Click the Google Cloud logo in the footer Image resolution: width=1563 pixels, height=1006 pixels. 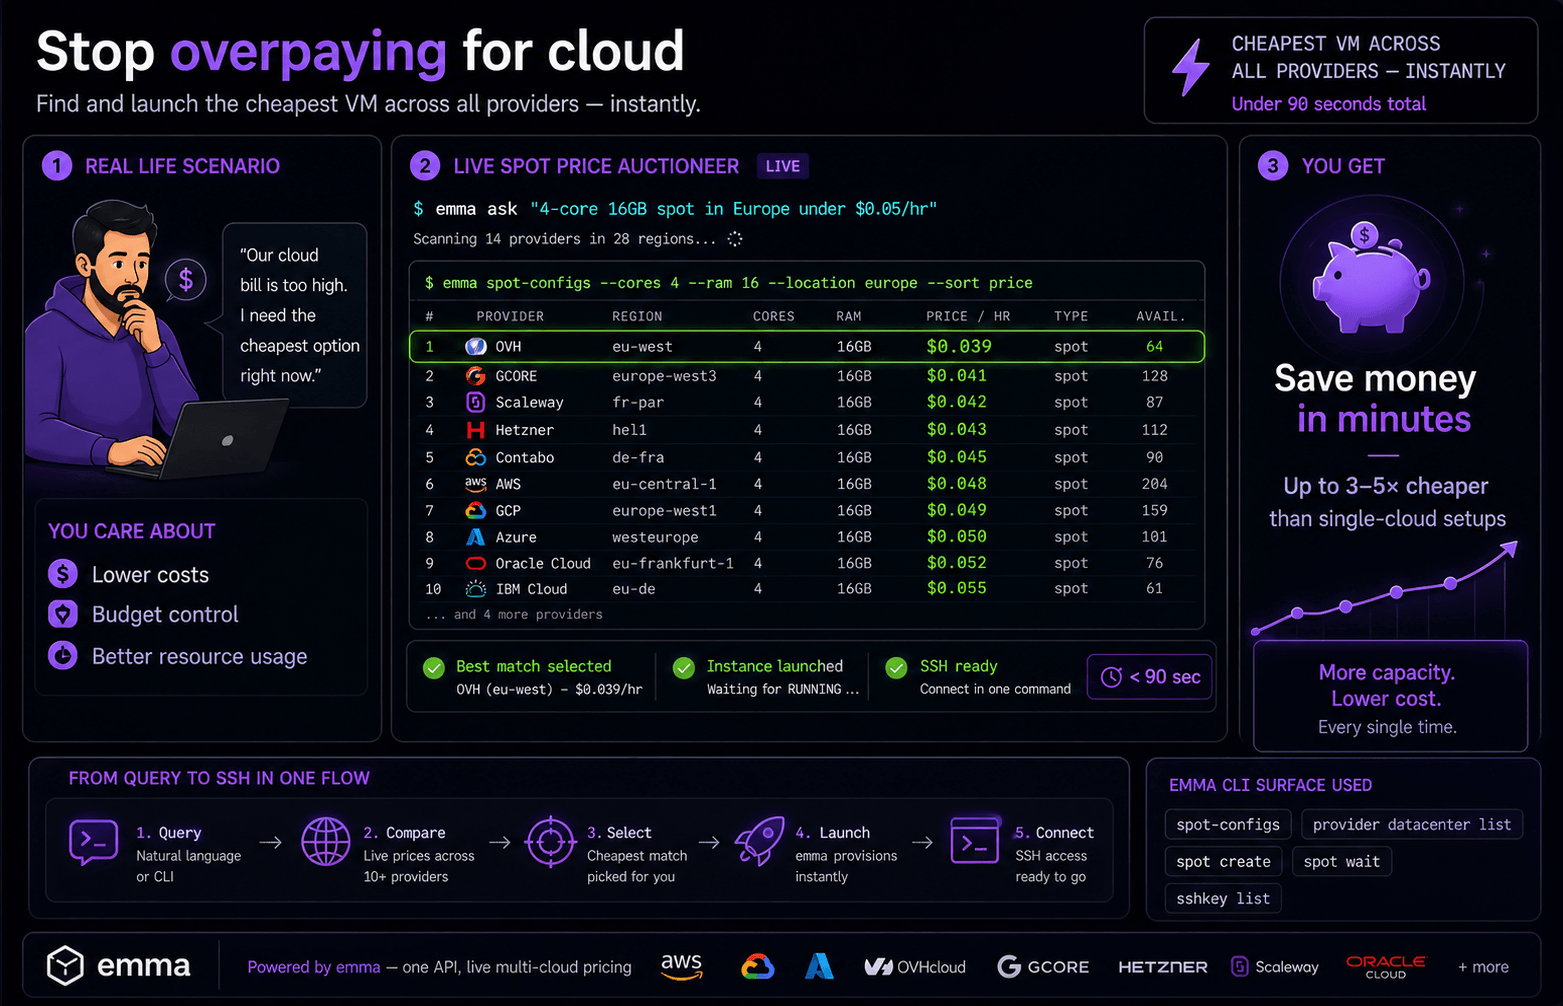tap(758, 967)
